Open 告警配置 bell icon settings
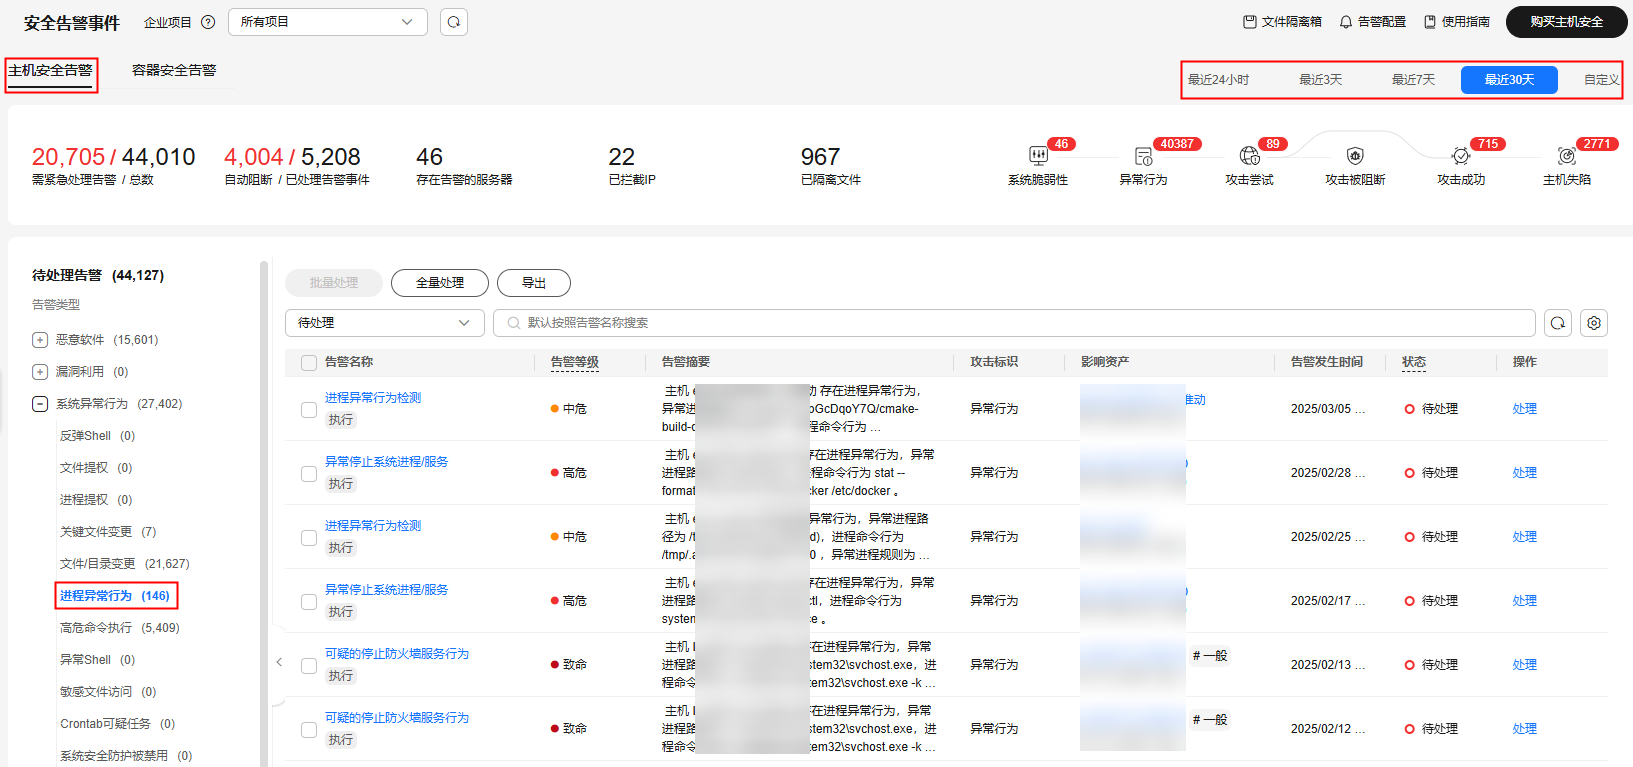Viewport: 1633px width, 767px height. [x=1346, y=22]
